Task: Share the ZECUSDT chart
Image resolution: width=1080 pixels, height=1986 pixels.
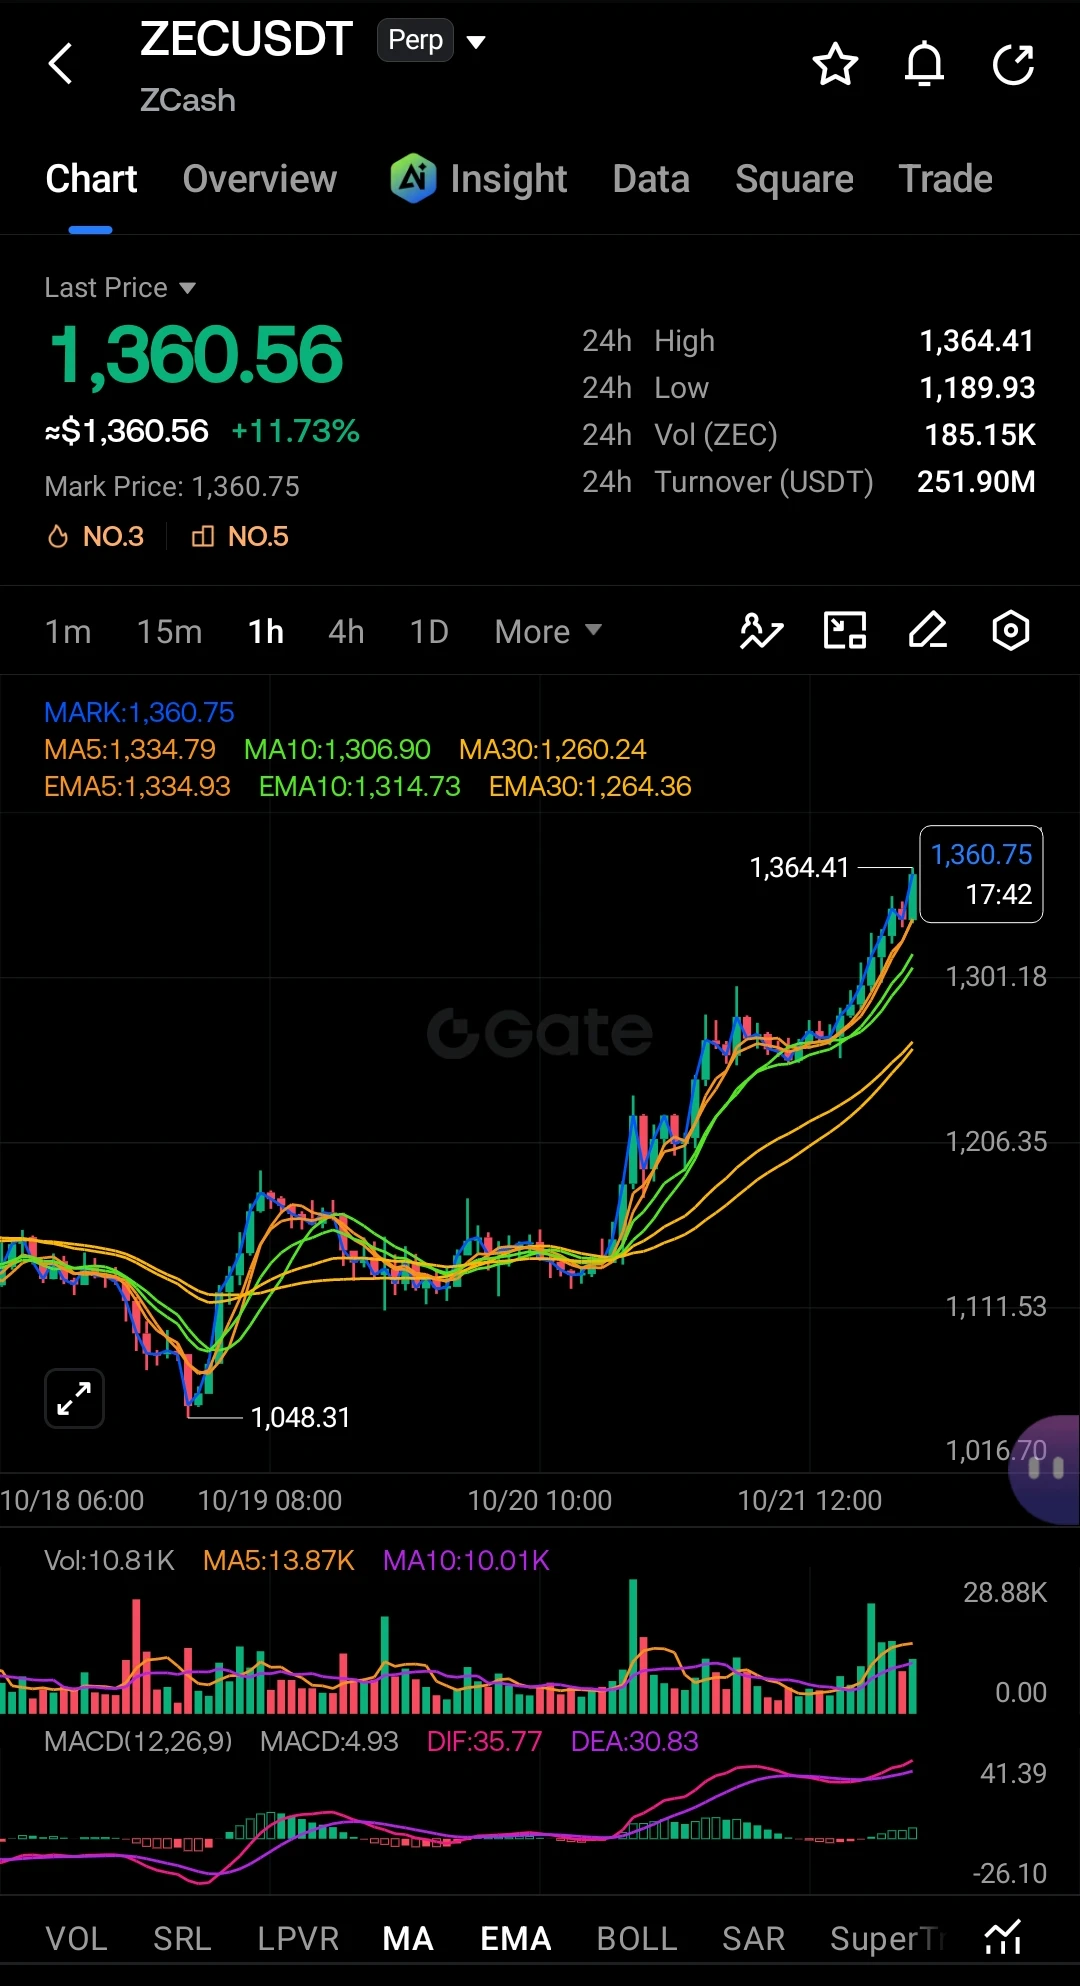Action: point(1013,65)
